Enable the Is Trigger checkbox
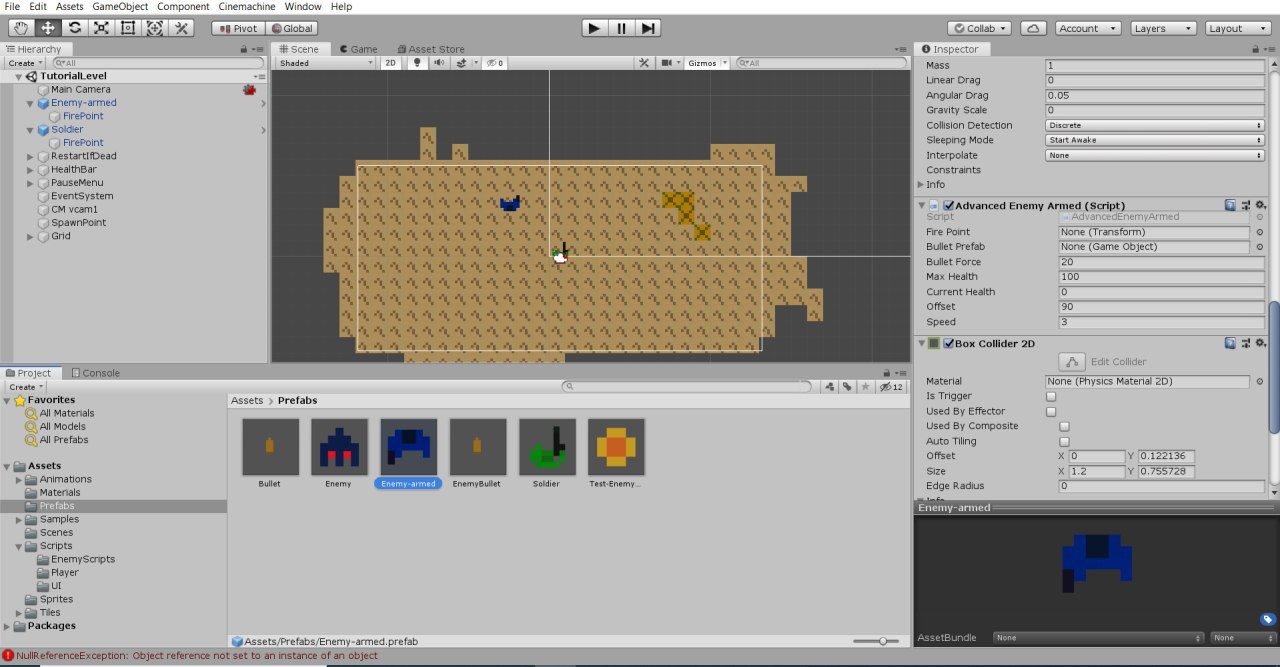Screen dimensions: 1280x667 pyautogui.click(x=1051, y=396)
